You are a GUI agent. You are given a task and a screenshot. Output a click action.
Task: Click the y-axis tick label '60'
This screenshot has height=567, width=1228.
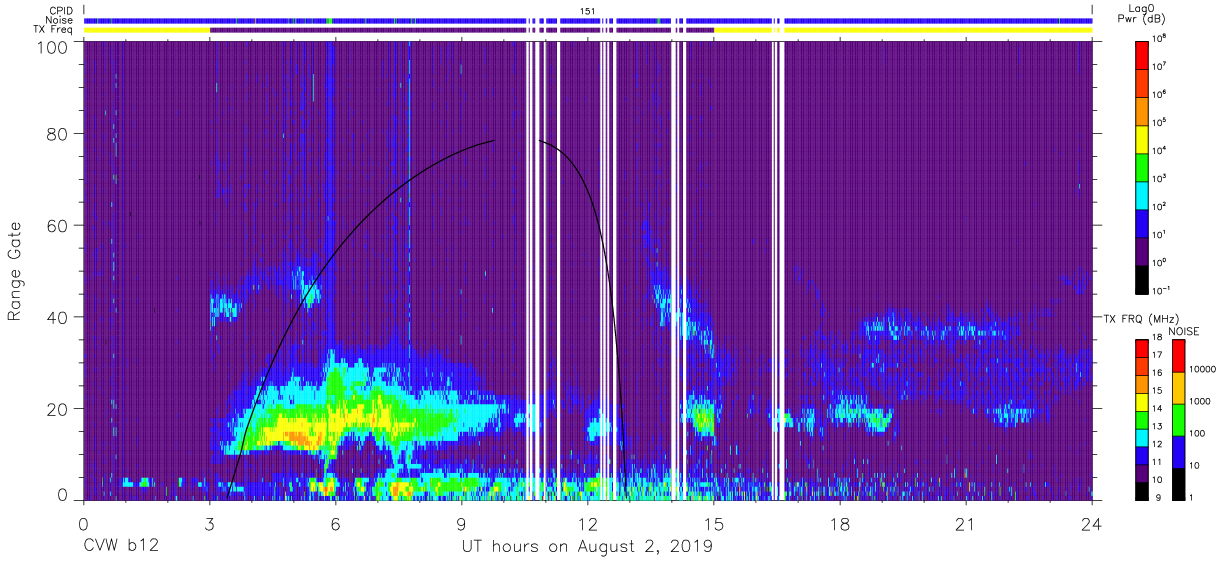point(57,225)
